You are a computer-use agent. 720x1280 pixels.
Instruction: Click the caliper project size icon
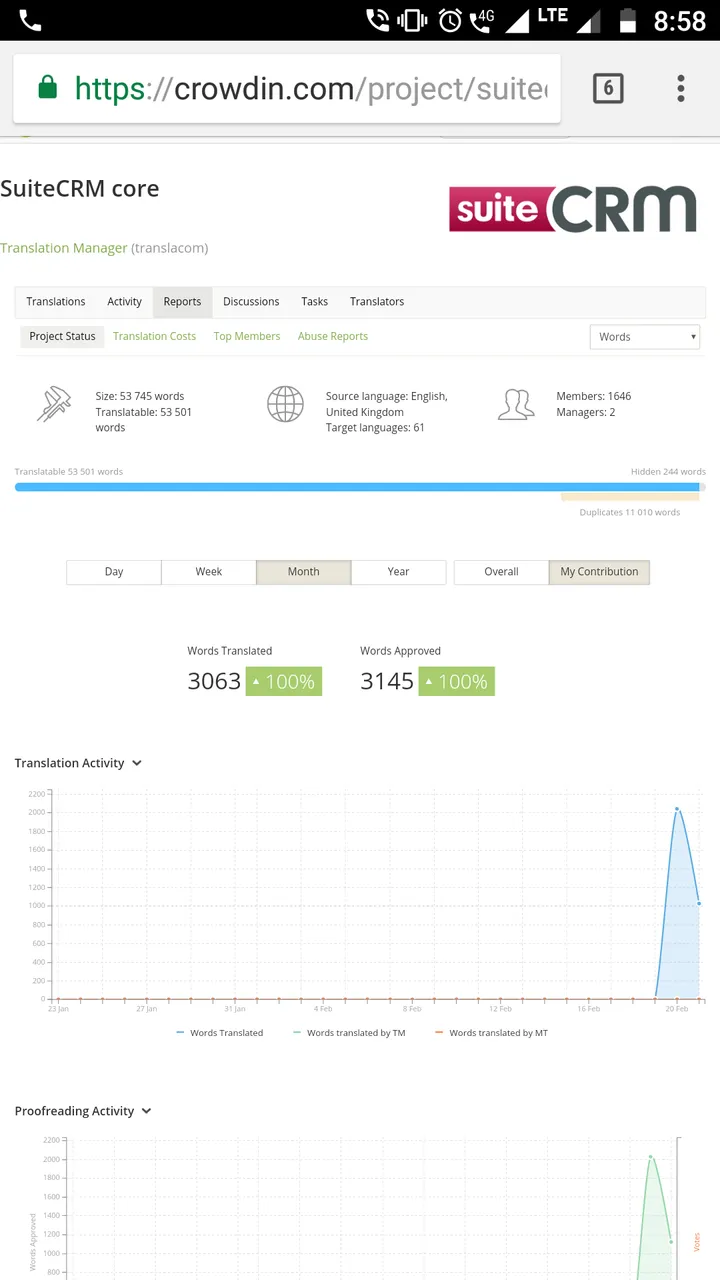pos(53,404)
